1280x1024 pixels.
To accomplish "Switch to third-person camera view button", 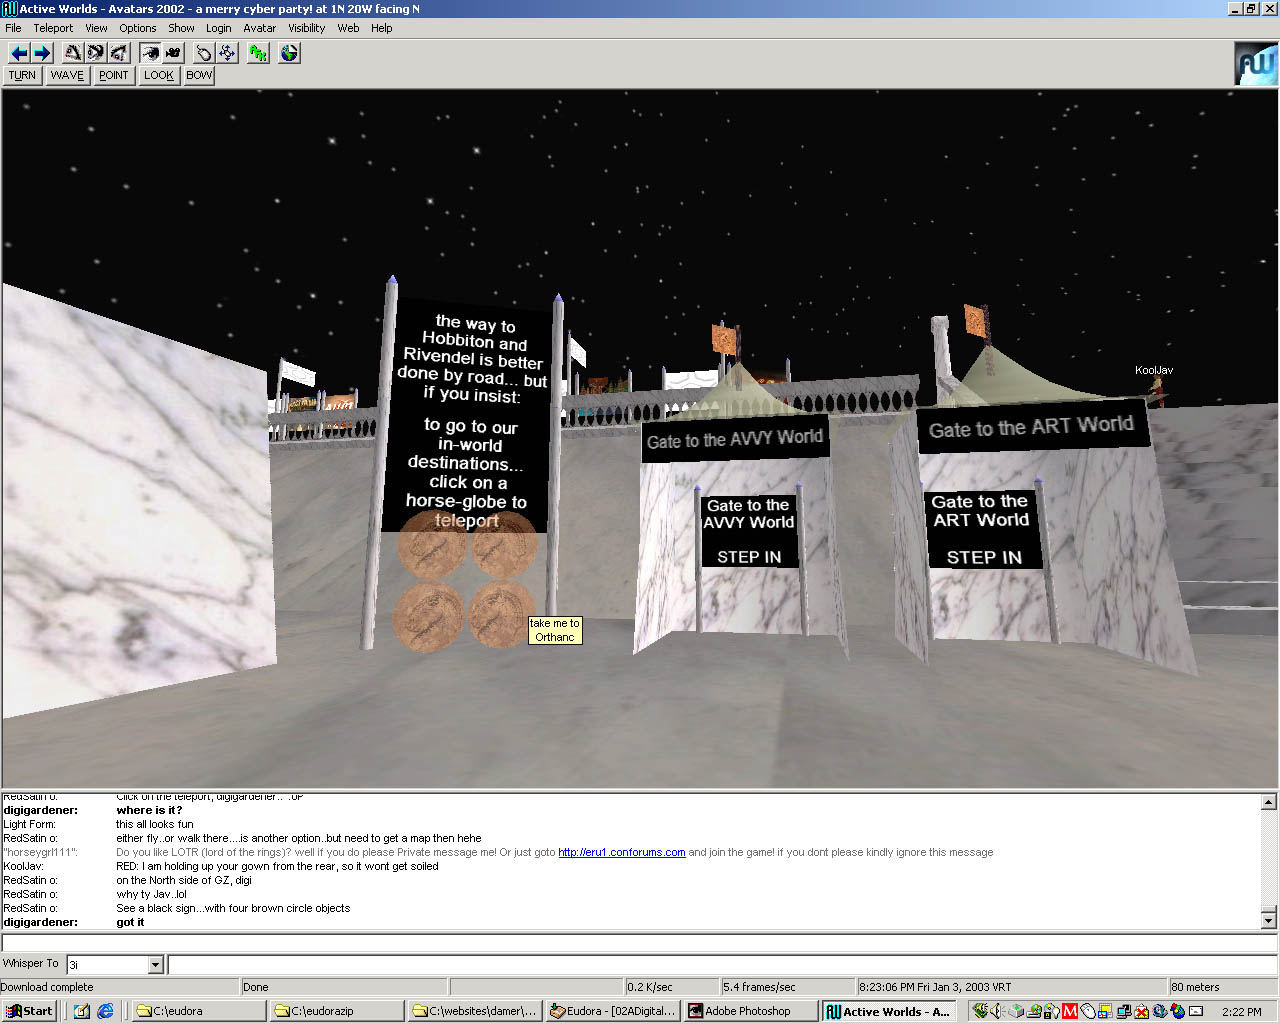I will 173,53.
